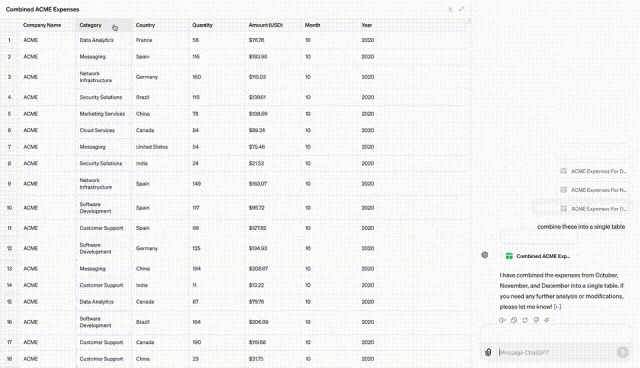Open the ACME Expenses For D... attachment
This screenshot has width=640, height=368.
pyautogui.click(x=593, y=171)
